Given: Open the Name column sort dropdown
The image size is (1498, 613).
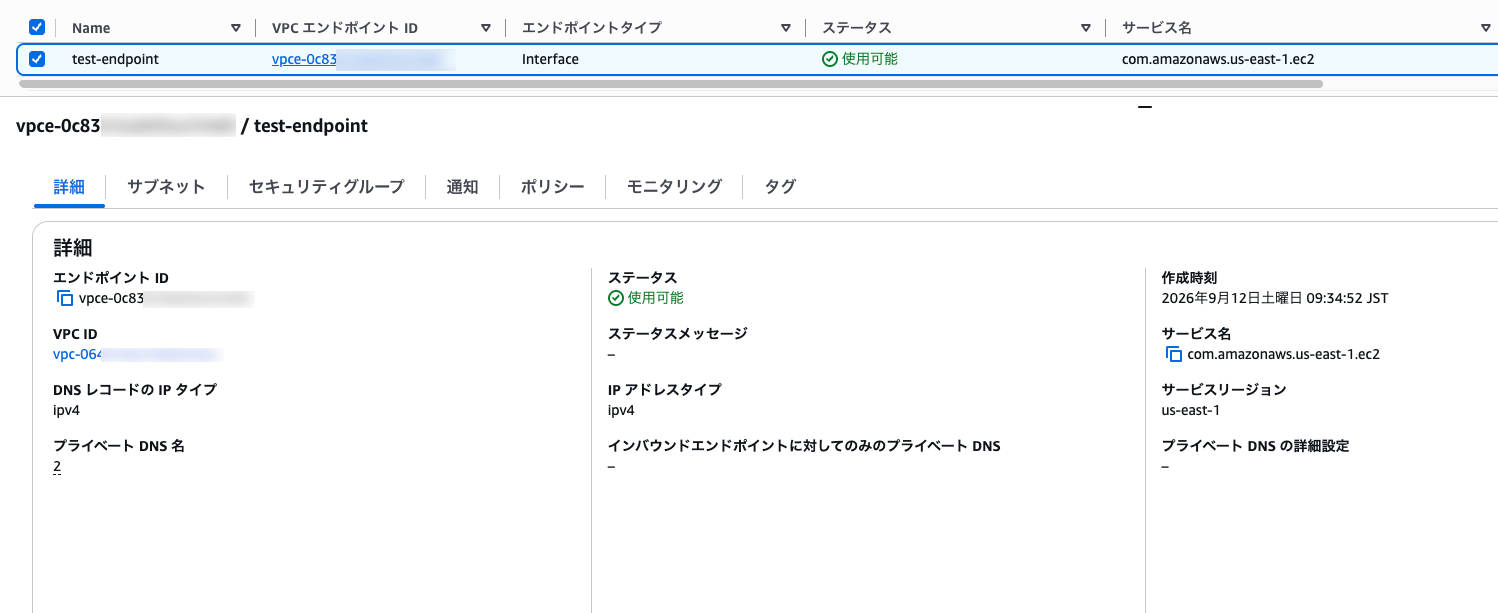Looking at the screenshot, I should coord(236,28).
